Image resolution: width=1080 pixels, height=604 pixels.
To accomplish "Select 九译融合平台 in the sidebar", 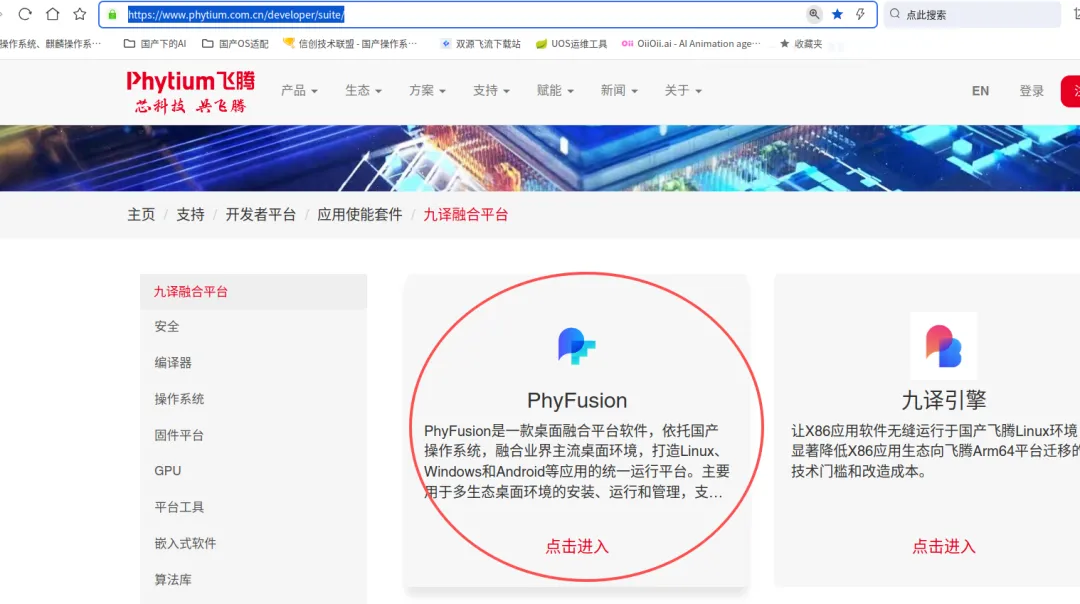I will pyautogui.click(x=253, y=292).
